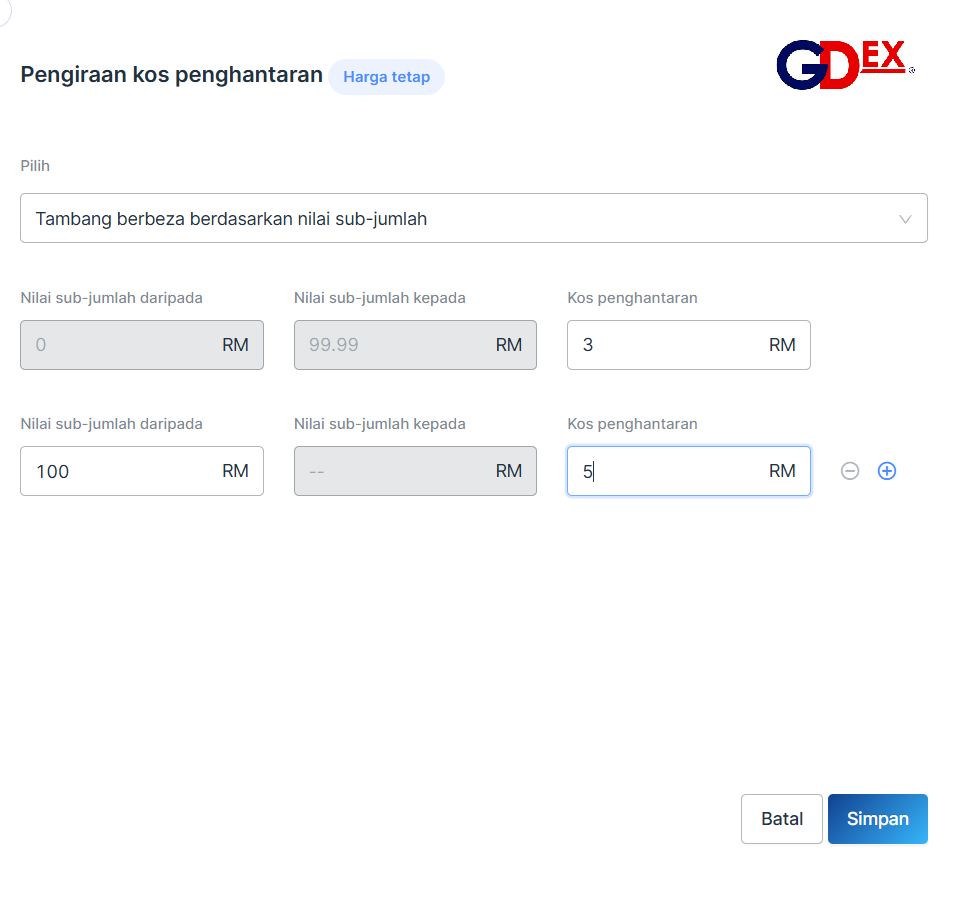
Task: Remove the second rate row with minus icon
Action: coord(850,471)
